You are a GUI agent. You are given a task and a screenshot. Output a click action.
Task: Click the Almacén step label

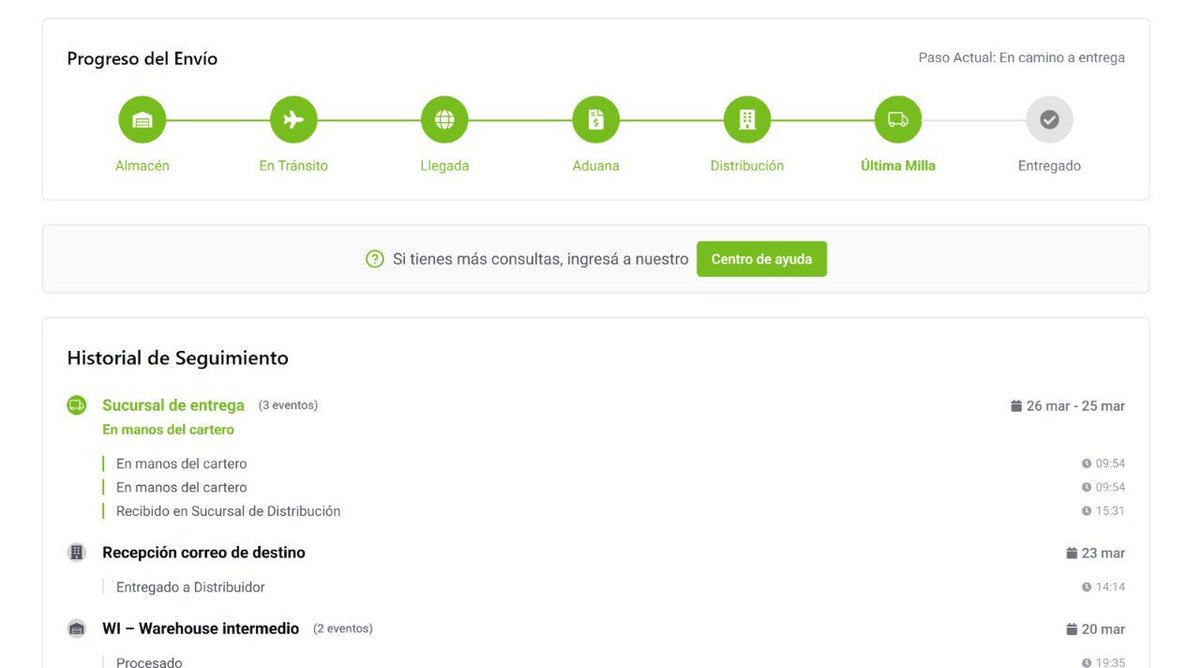click(142, 166)
